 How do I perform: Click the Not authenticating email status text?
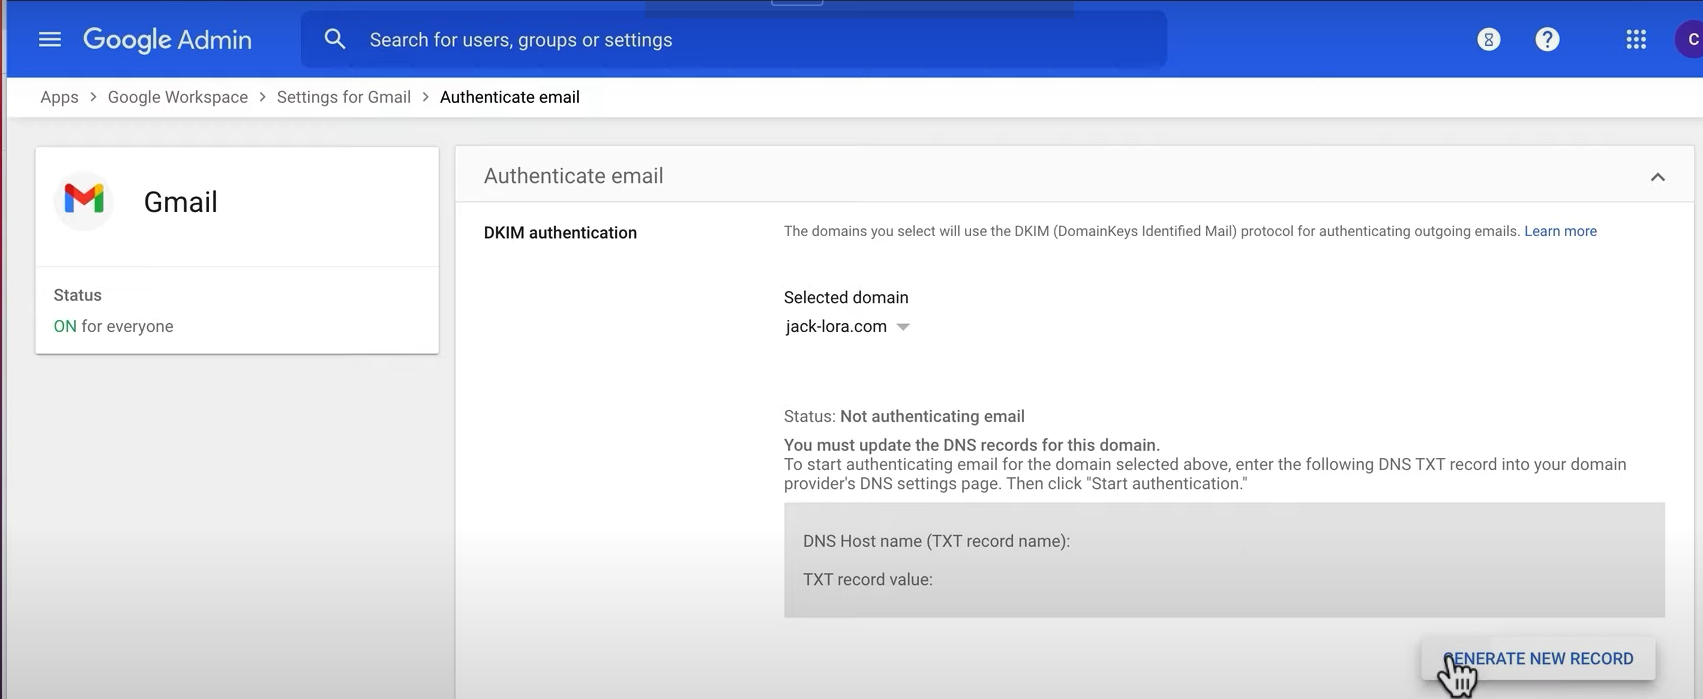point(932,416)
